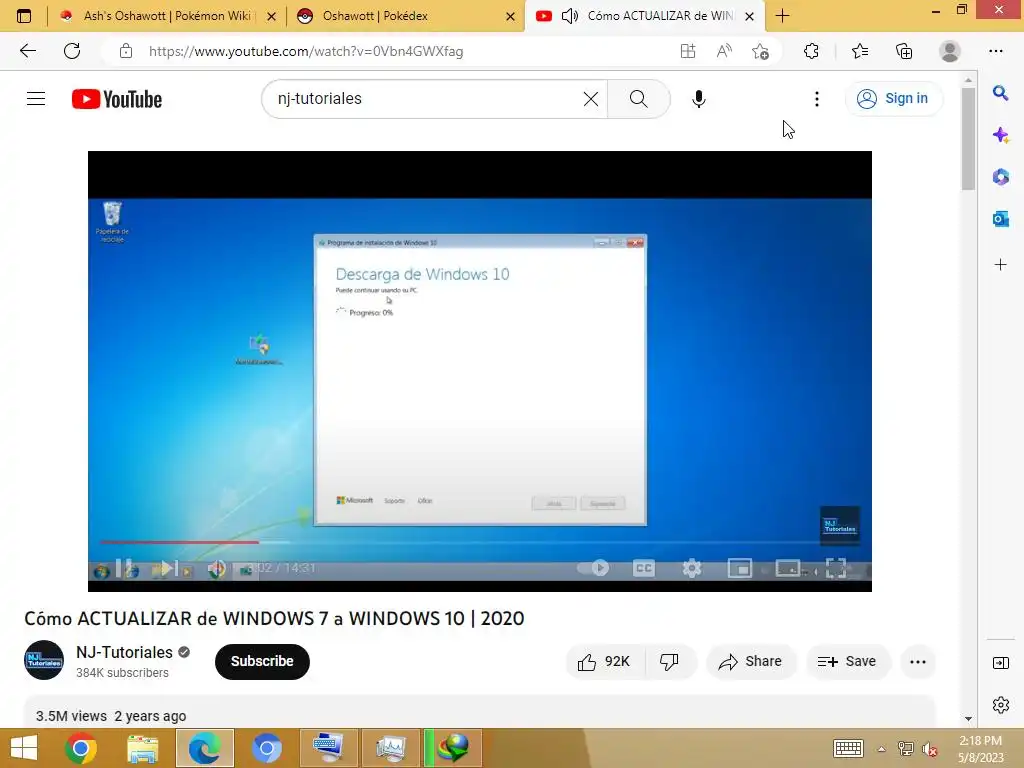Open the sidebar settings gear
Viewport: 1024px width, 768px height.
tap(1000, 705)
